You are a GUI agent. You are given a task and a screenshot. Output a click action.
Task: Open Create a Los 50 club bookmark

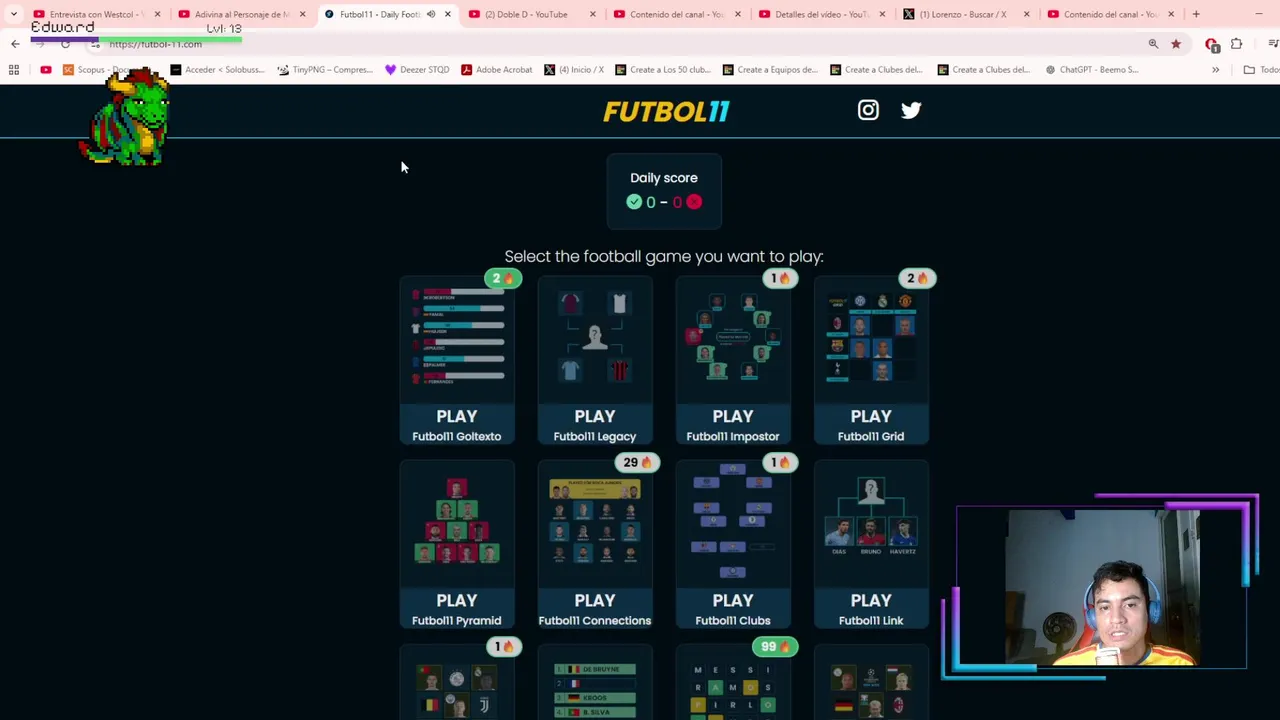663,70
